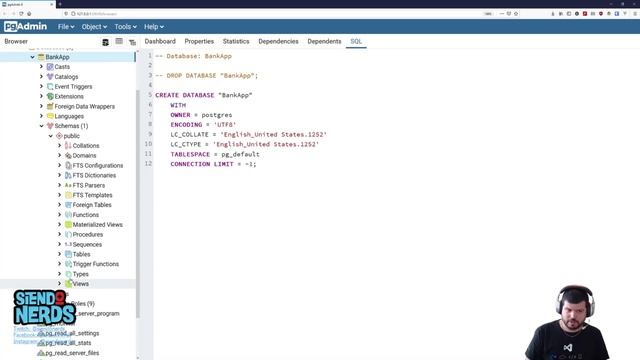Expand the Extensions tree node
This screenshot has height=360, width=640.
click(41, 96)
